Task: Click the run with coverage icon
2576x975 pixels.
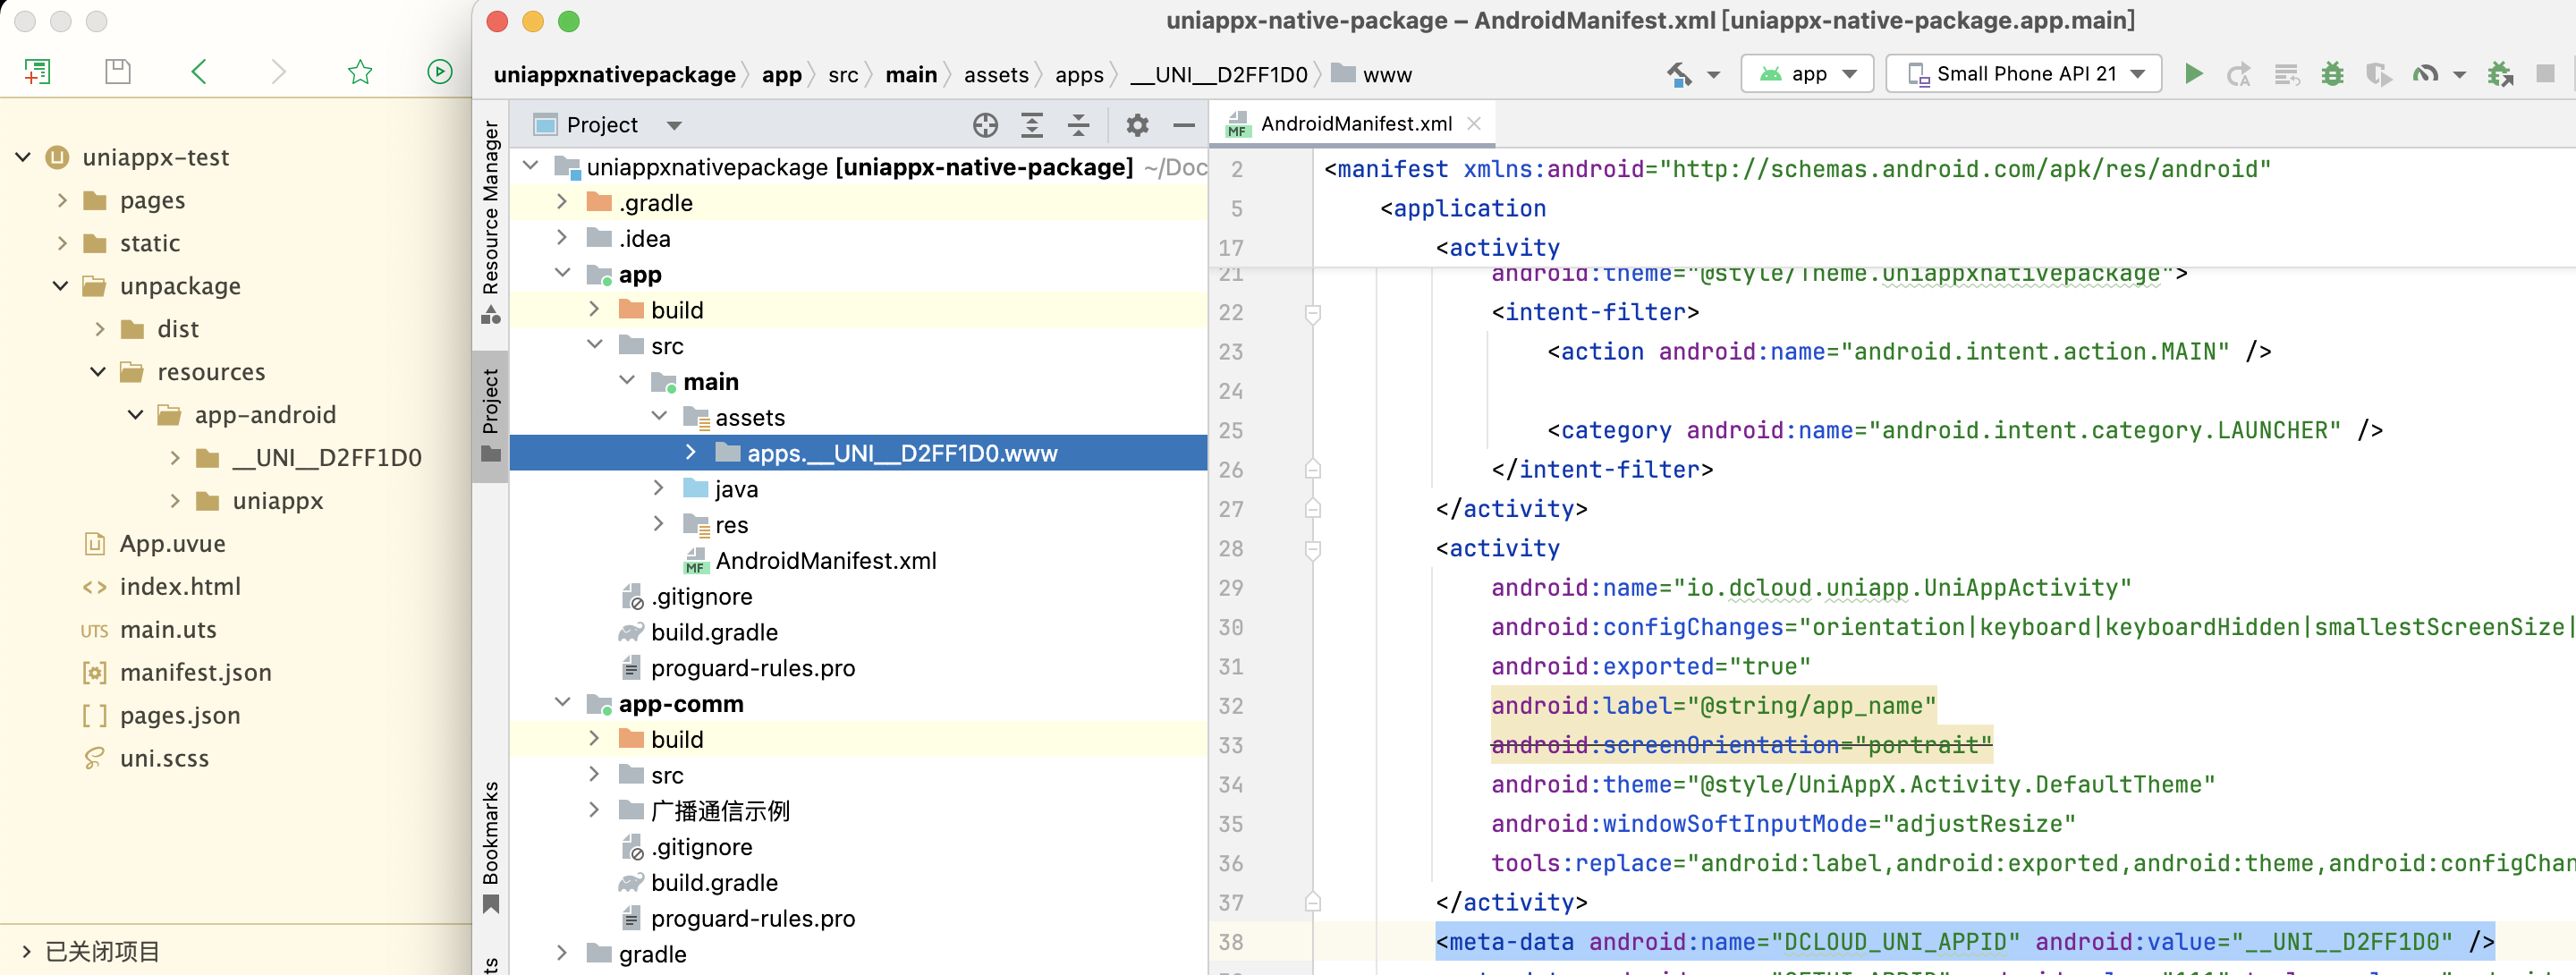Action: tap(2379, 74)
